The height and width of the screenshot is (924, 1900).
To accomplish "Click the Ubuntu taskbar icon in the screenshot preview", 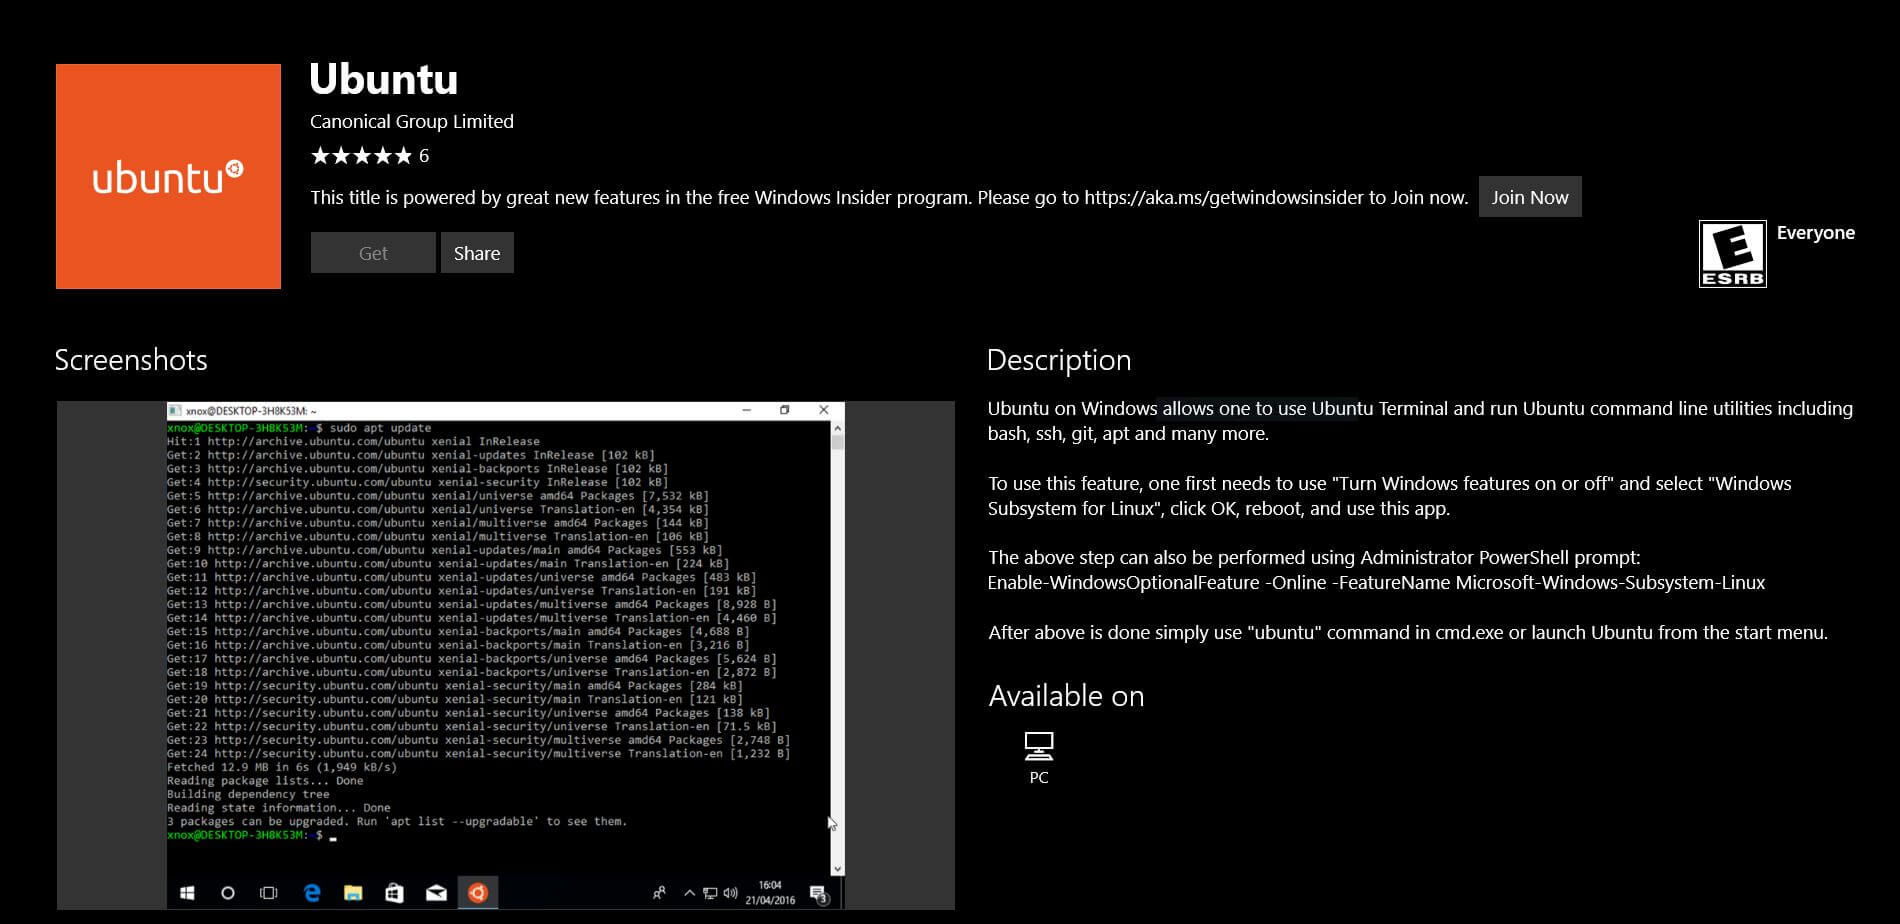I will tap(478, 893).
